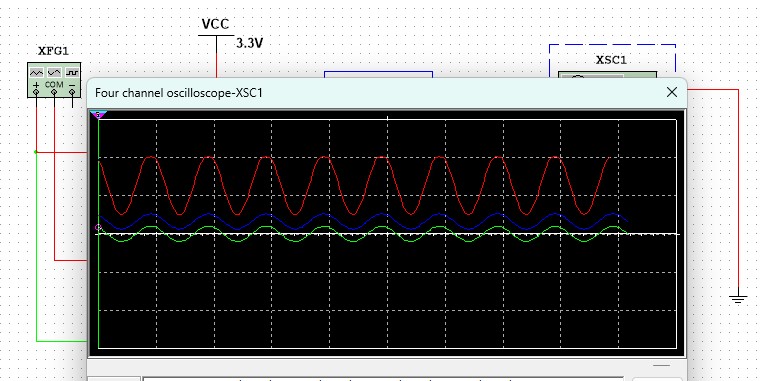Click the triangle waveform icon on XFG1
The height and width of the screenshot is (381, 761).
(36, 72)
